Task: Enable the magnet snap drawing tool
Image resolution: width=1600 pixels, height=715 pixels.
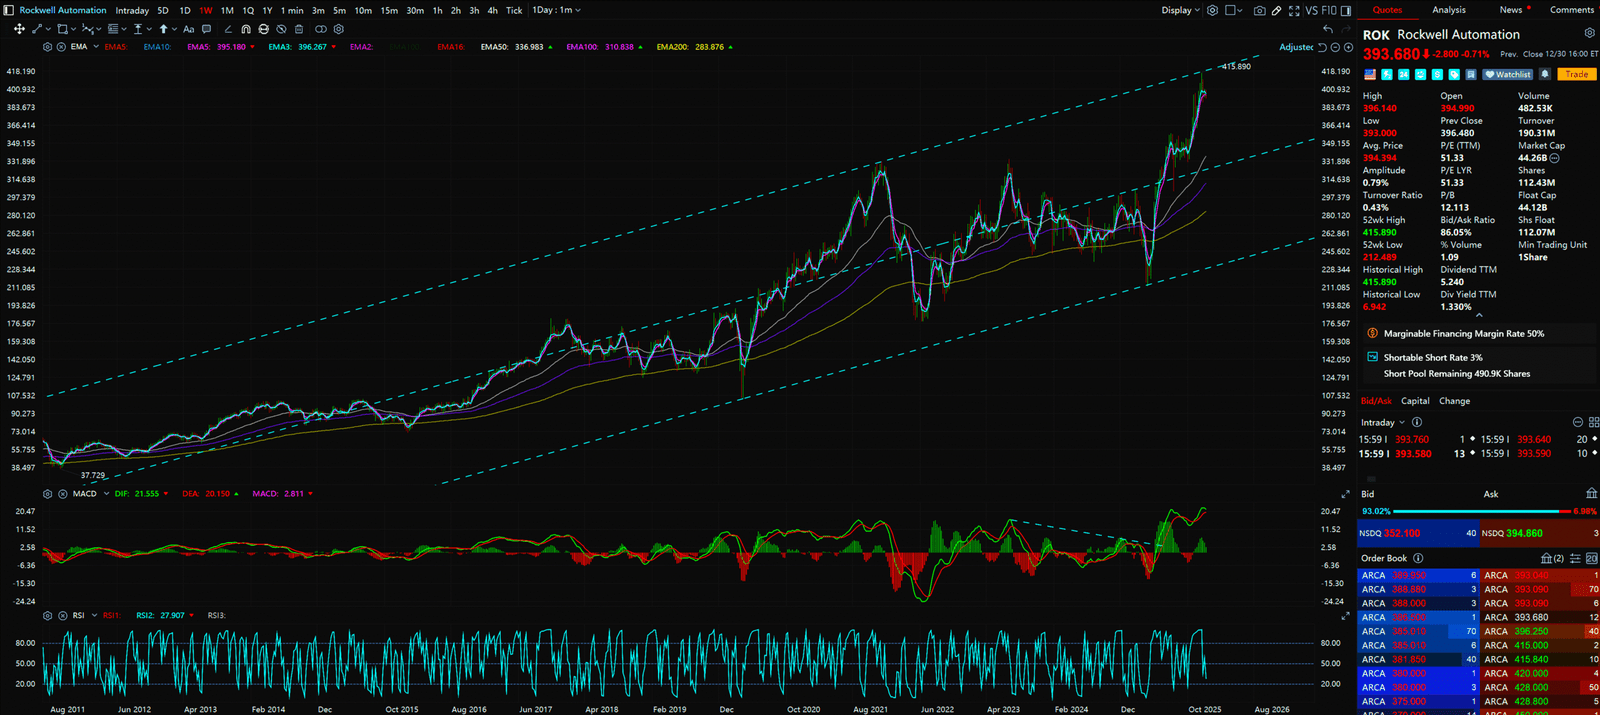Action: coord(246,29)
